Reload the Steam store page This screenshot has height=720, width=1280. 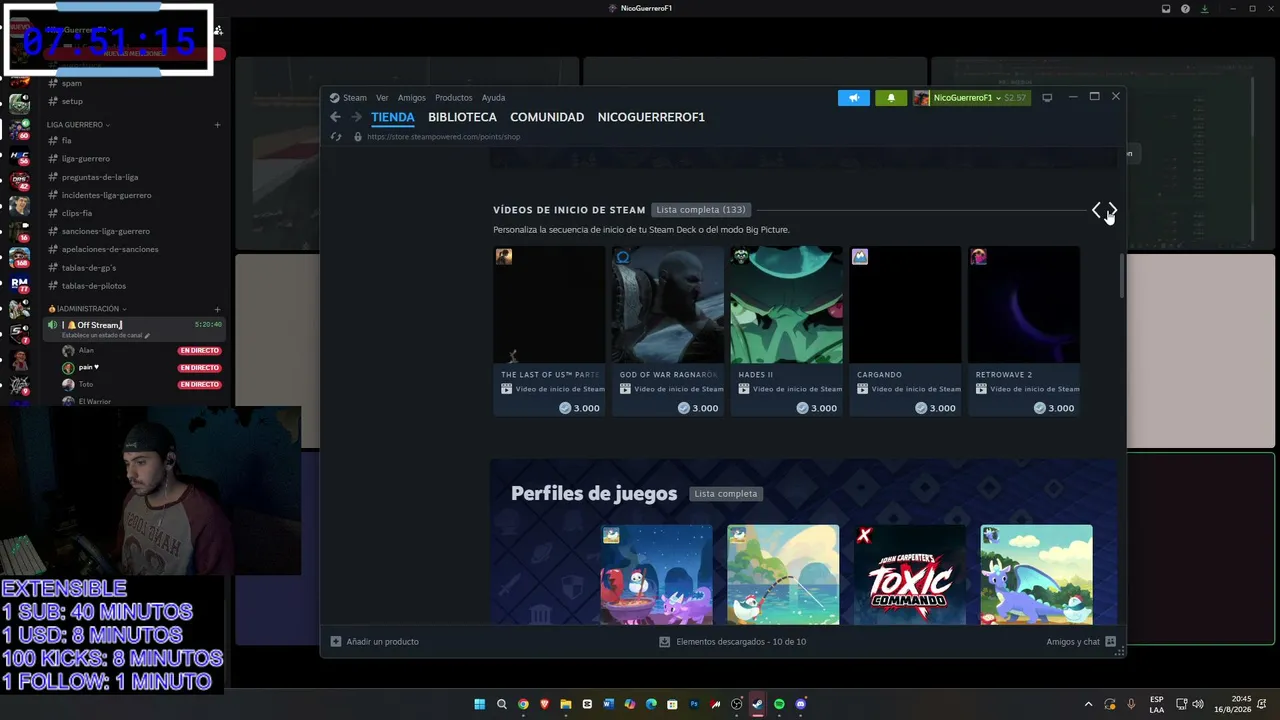coord(336,137)
